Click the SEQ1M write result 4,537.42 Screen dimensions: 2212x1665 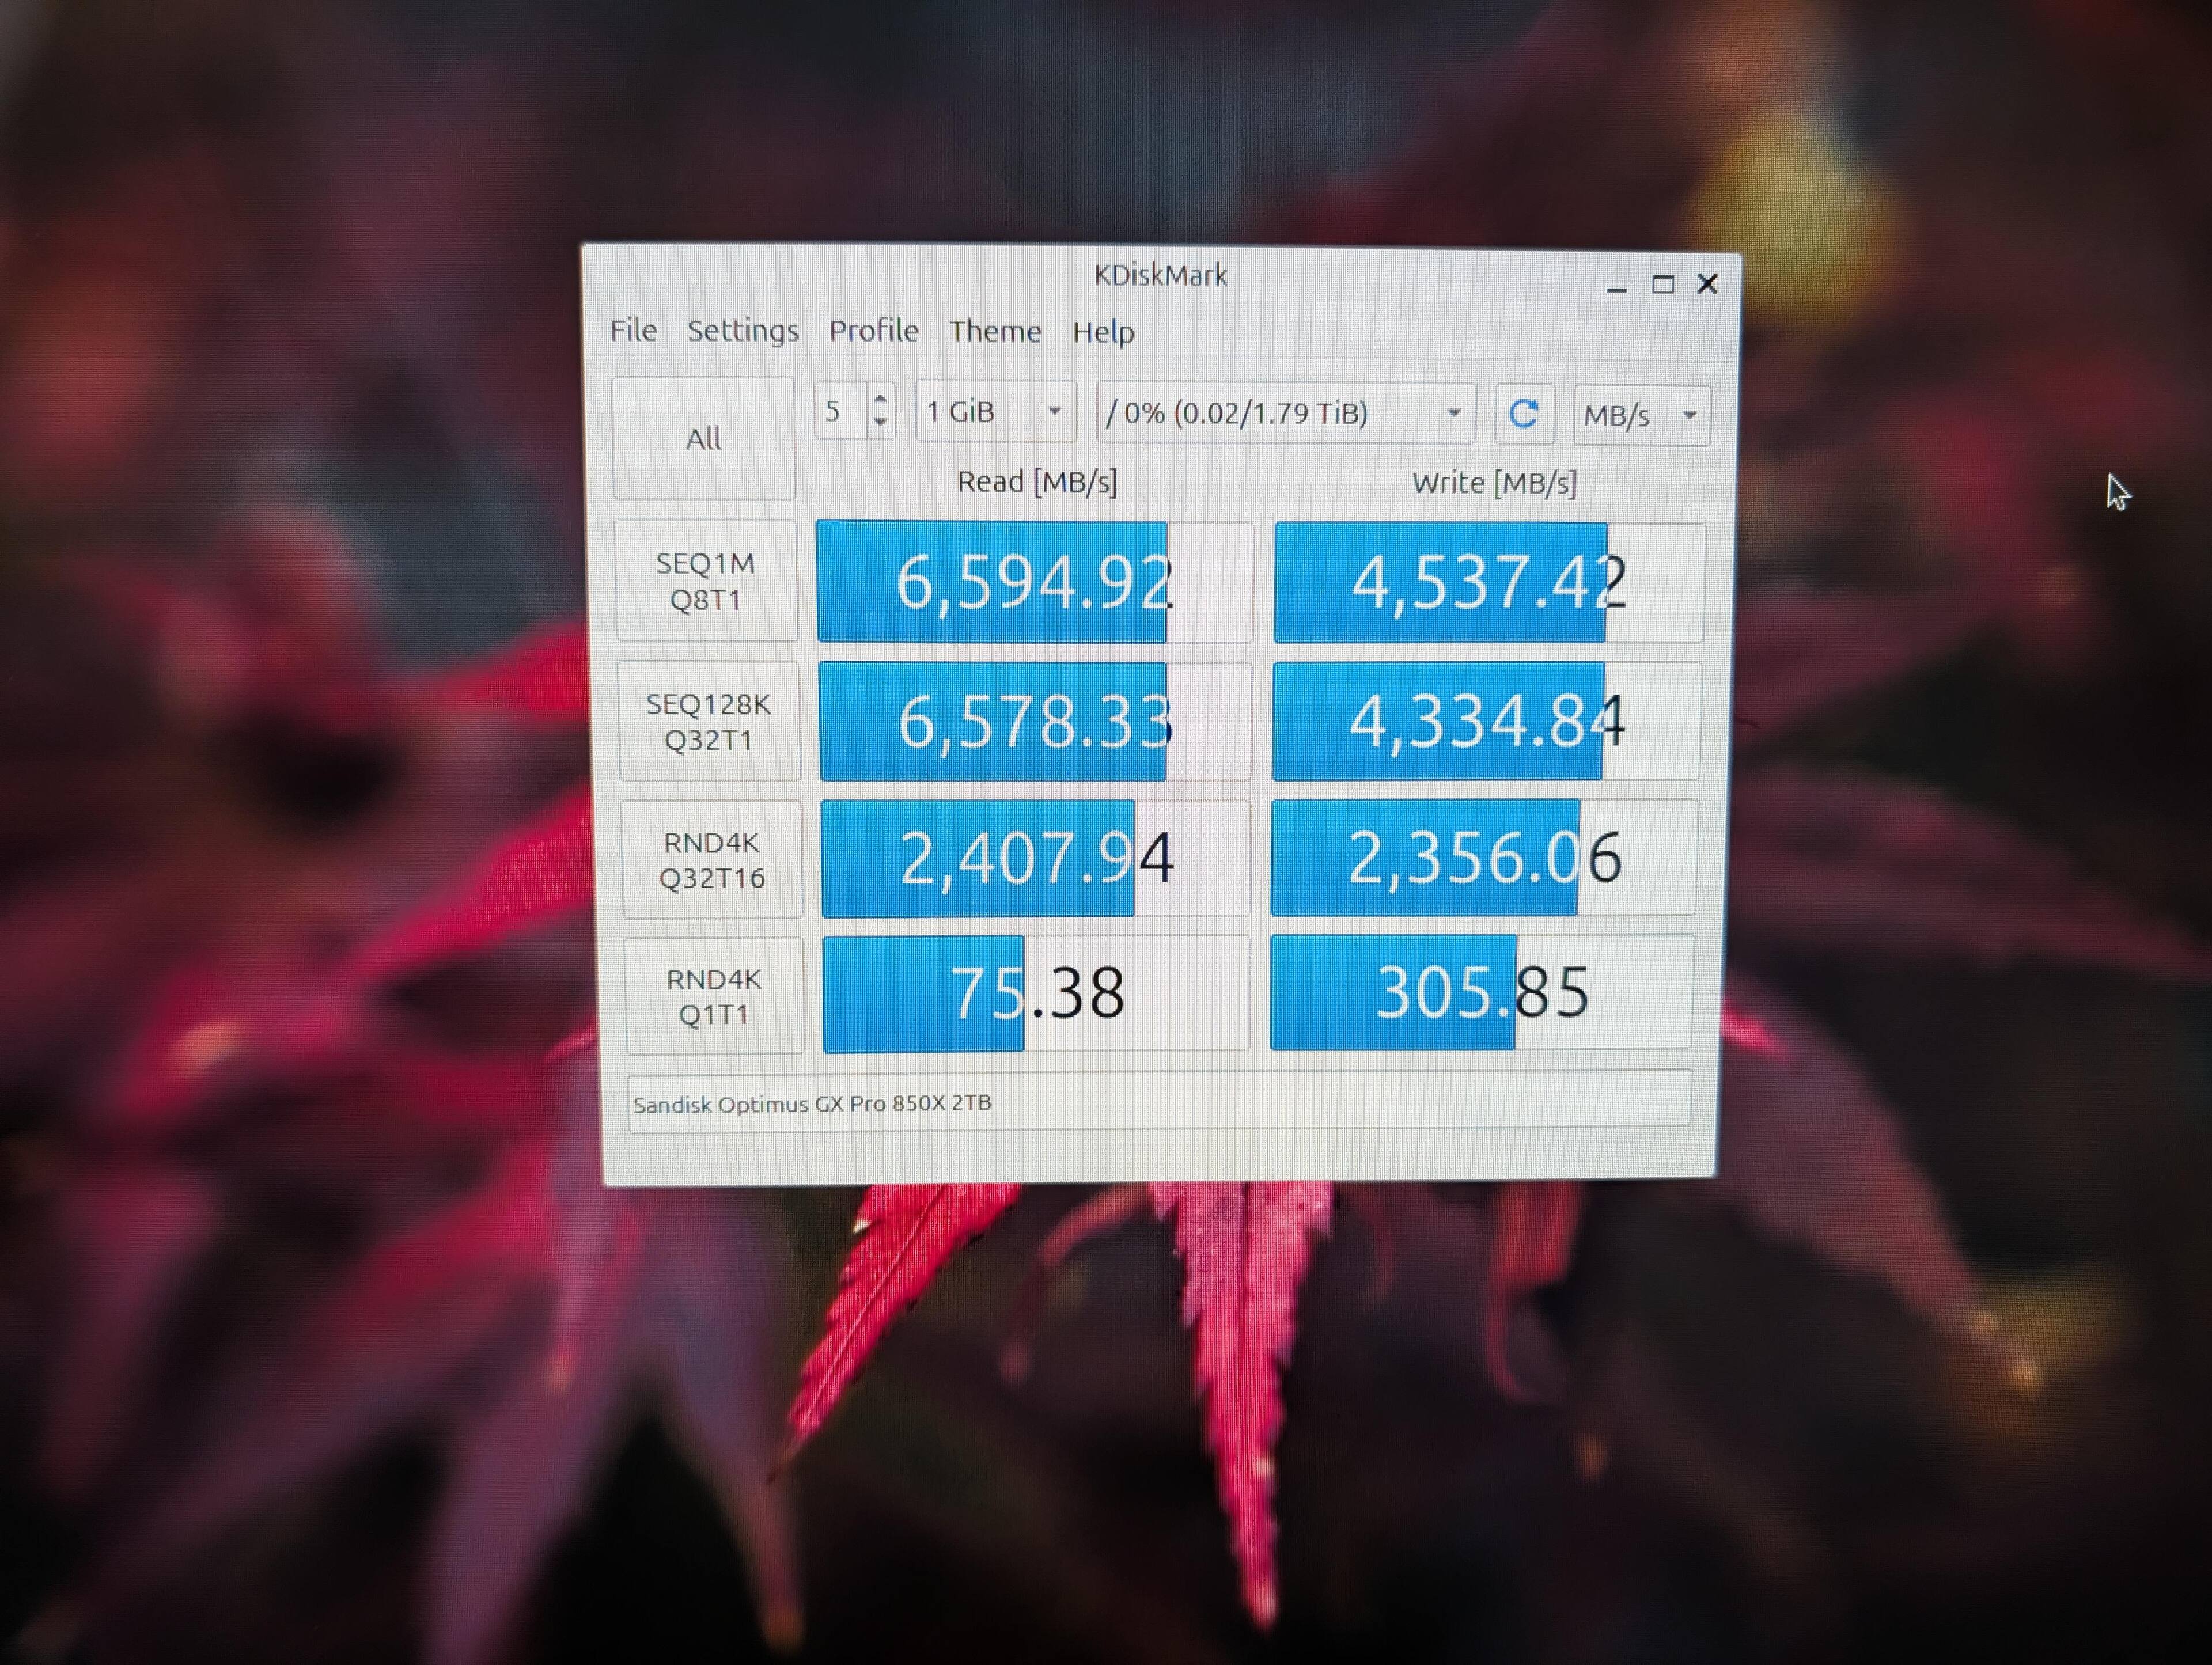click(1489, 582)
